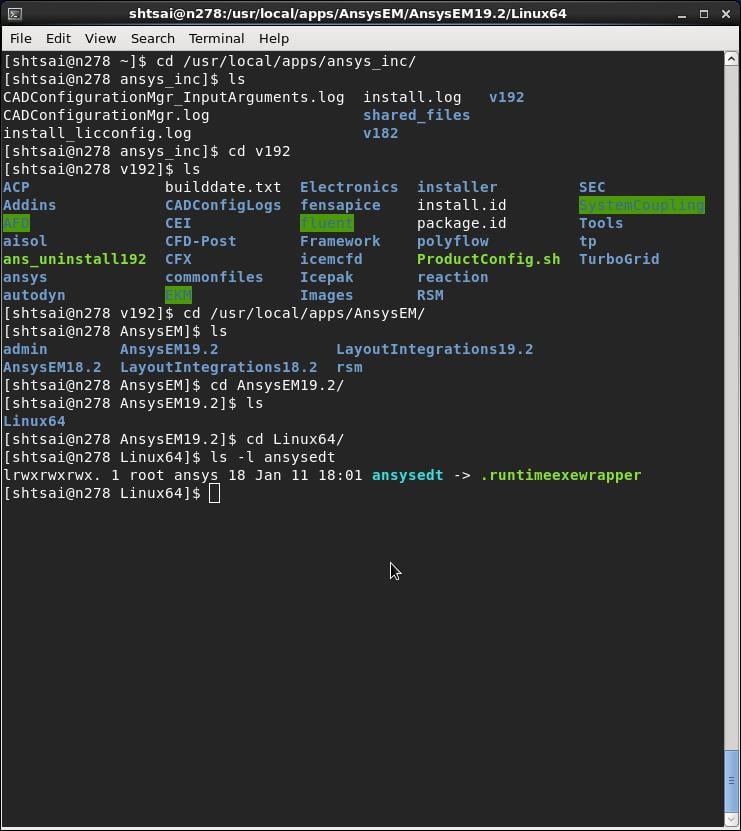Click the commonfiles directory entry
Image resolution: width=741 pixels, height=831 pixels.
(x=214, y=277)
